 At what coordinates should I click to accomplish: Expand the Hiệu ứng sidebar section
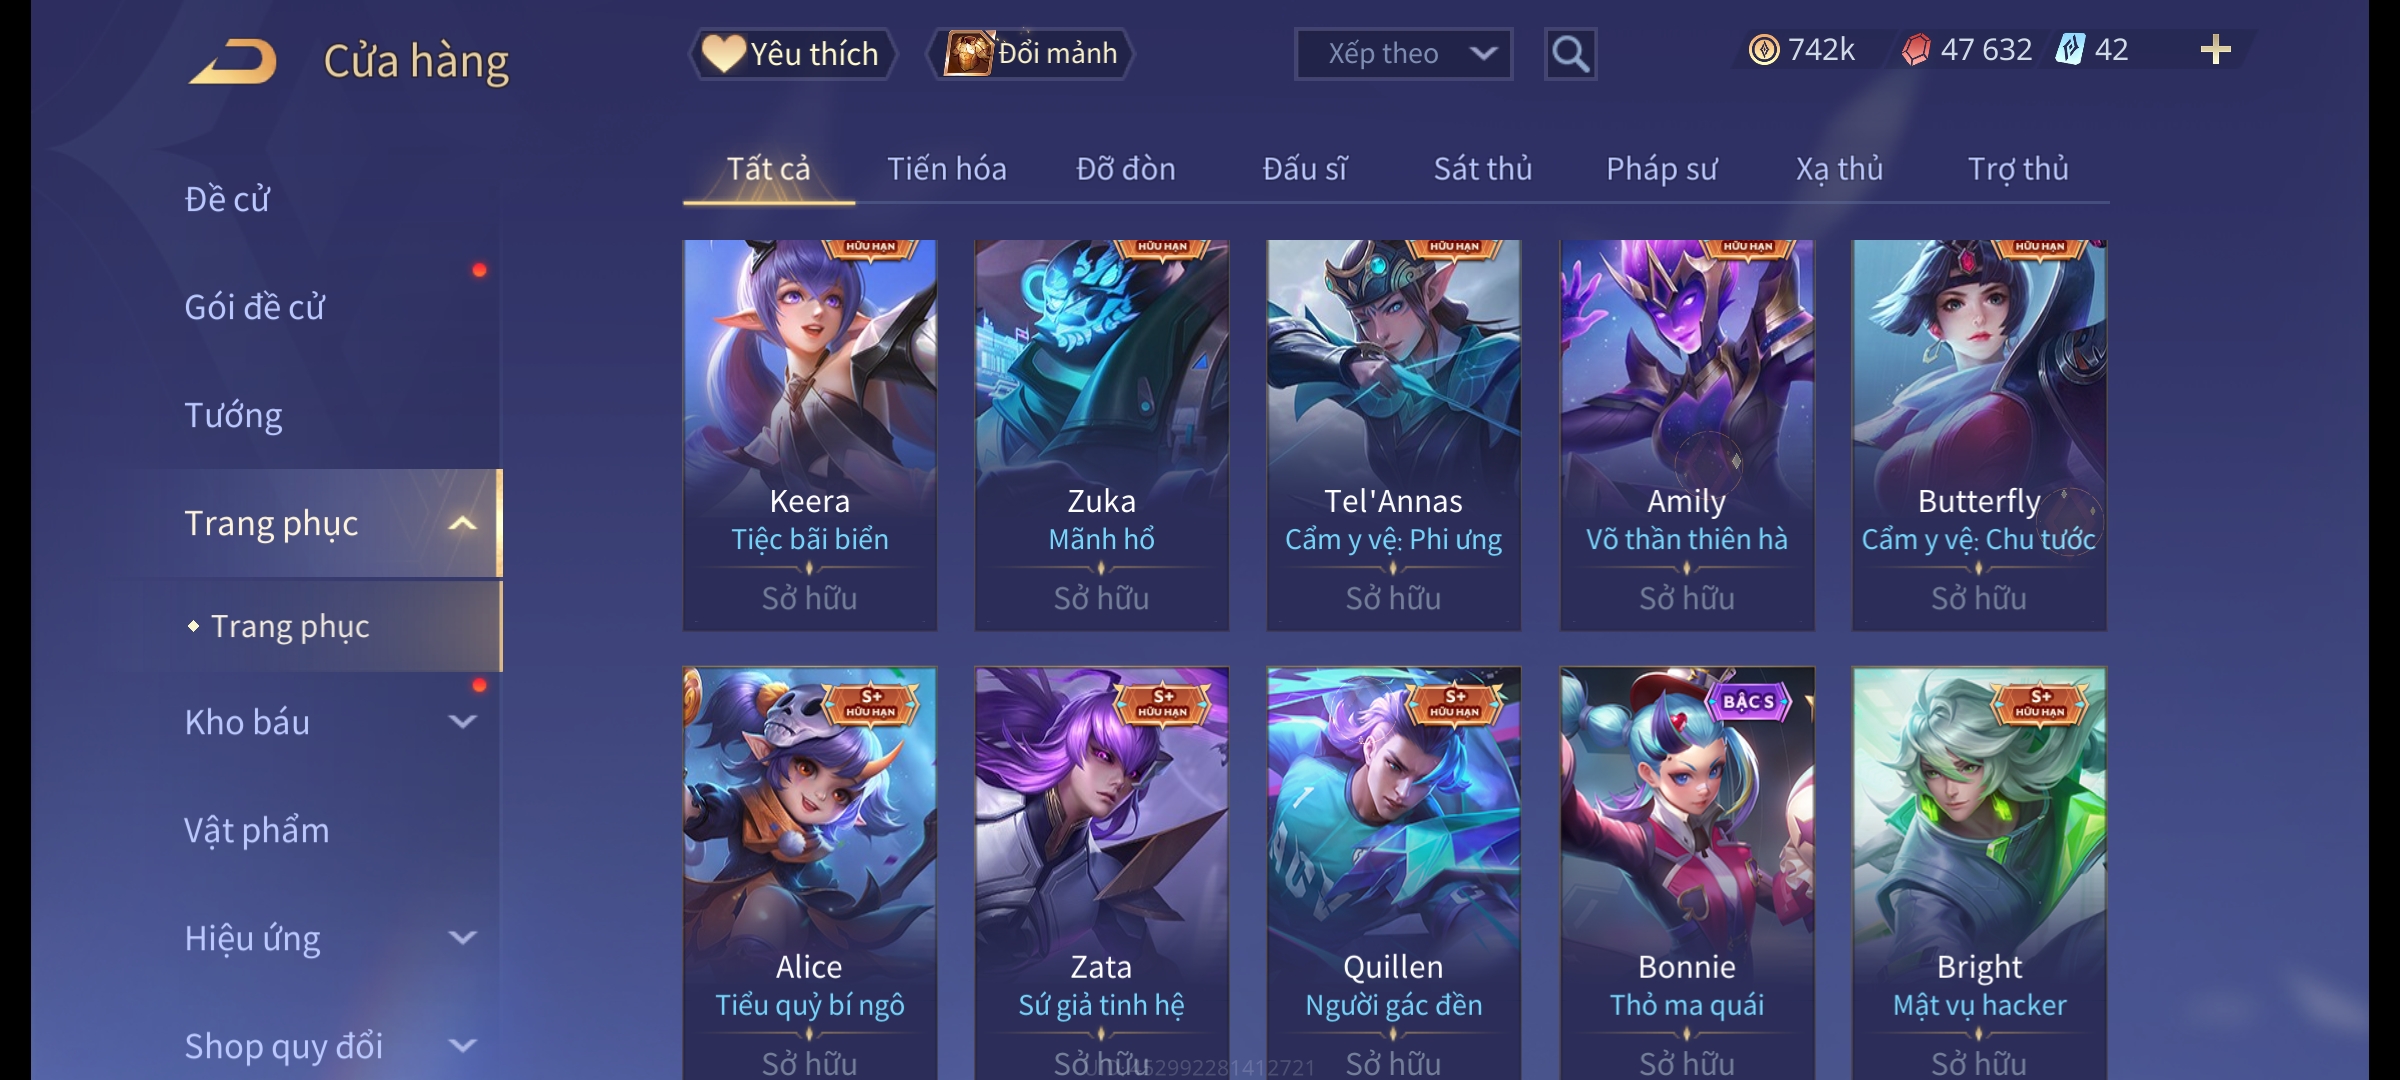coord(462,938)
